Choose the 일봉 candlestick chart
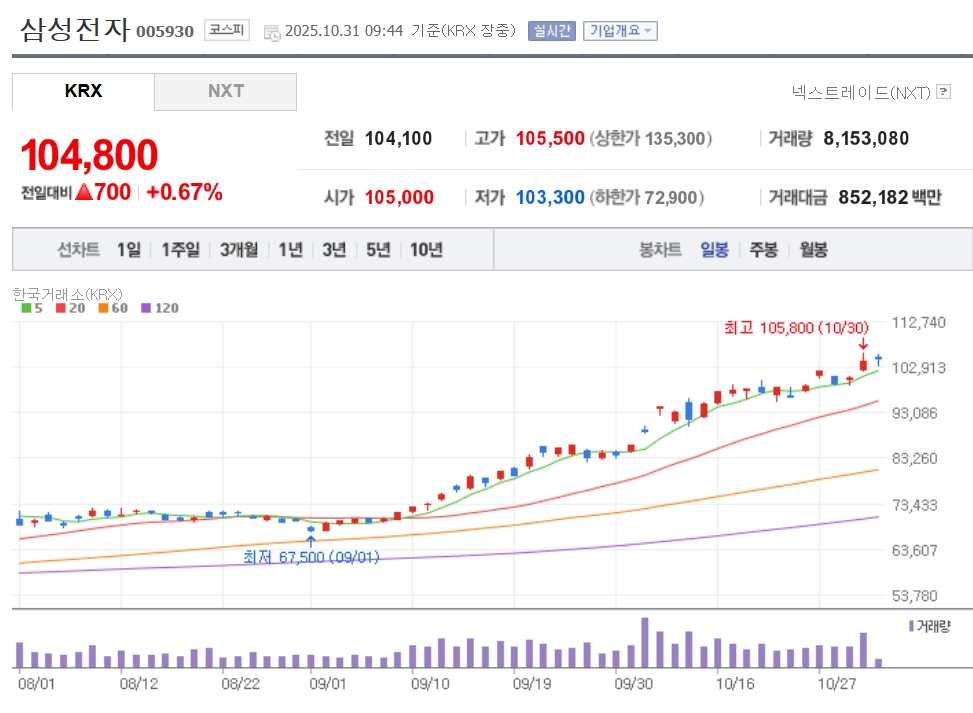Viewport: 973px width, 713px height. [714, 250]
